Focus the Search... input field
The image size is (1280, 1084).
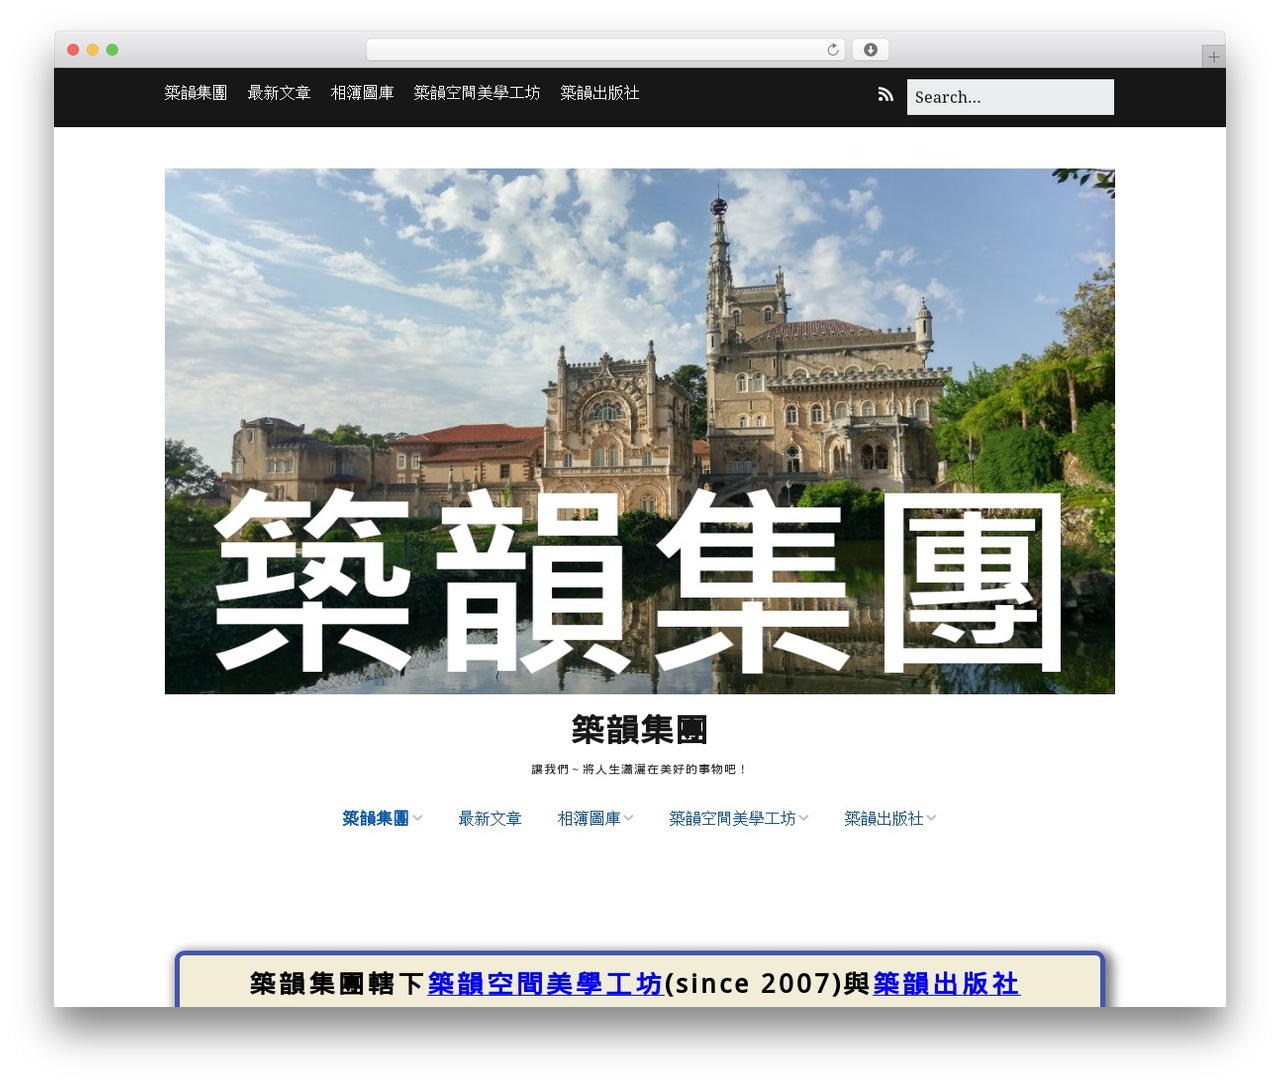click(x=1010, y=97)
